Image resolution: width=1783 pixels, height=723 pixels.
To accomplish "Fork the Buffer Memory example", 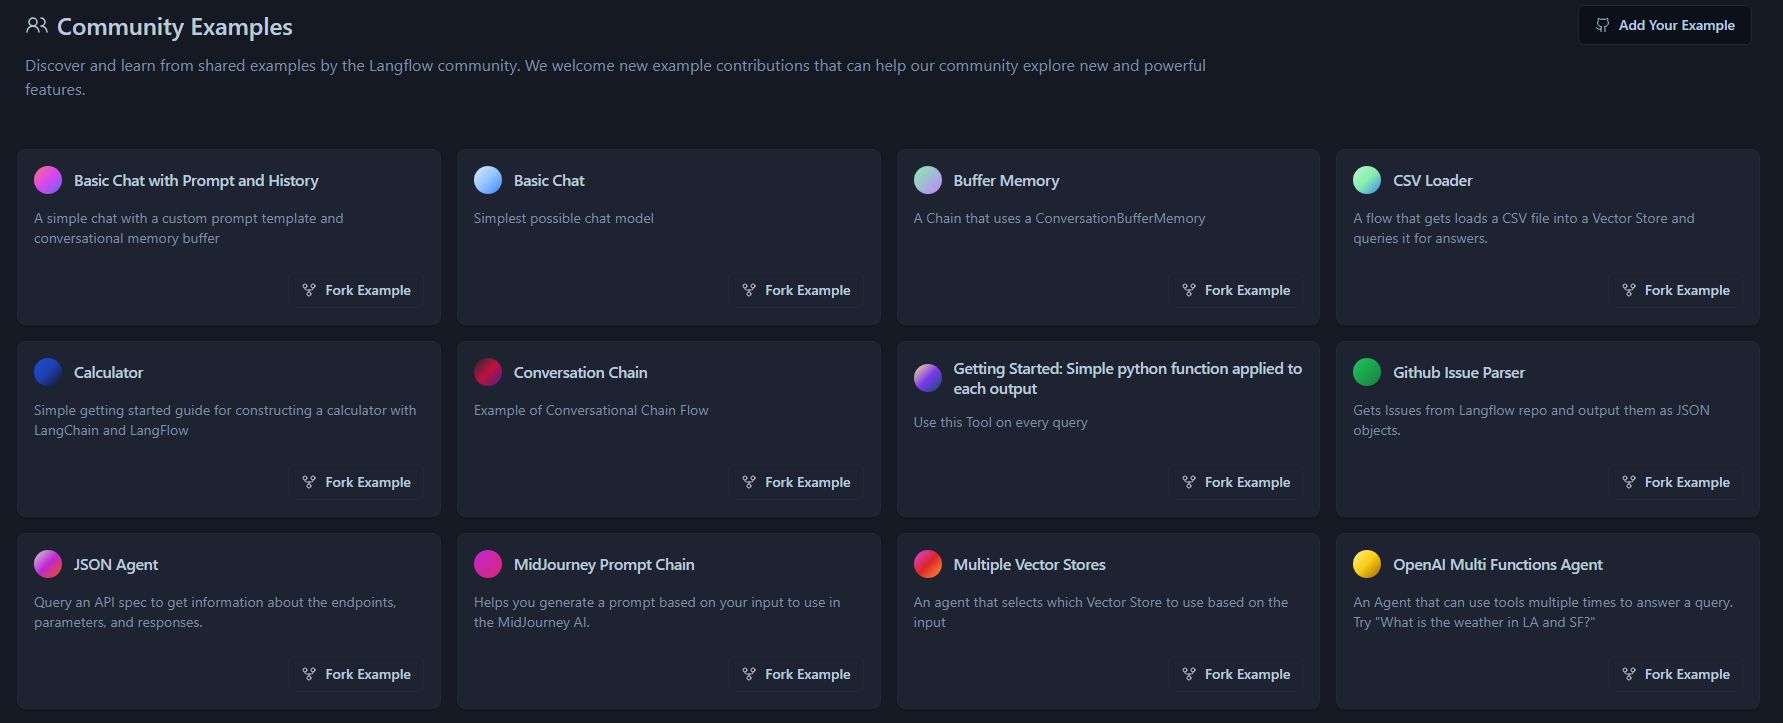I will (x=1236, y=290).
